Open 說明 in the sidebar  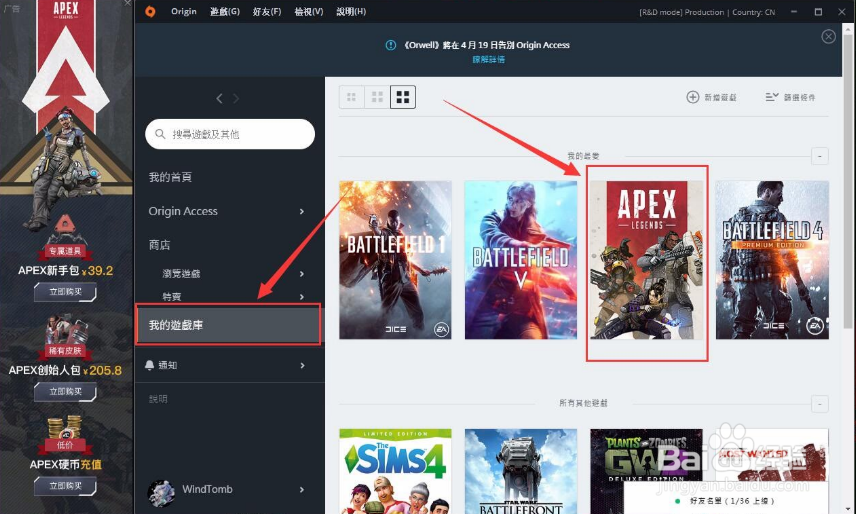(158, 399)
